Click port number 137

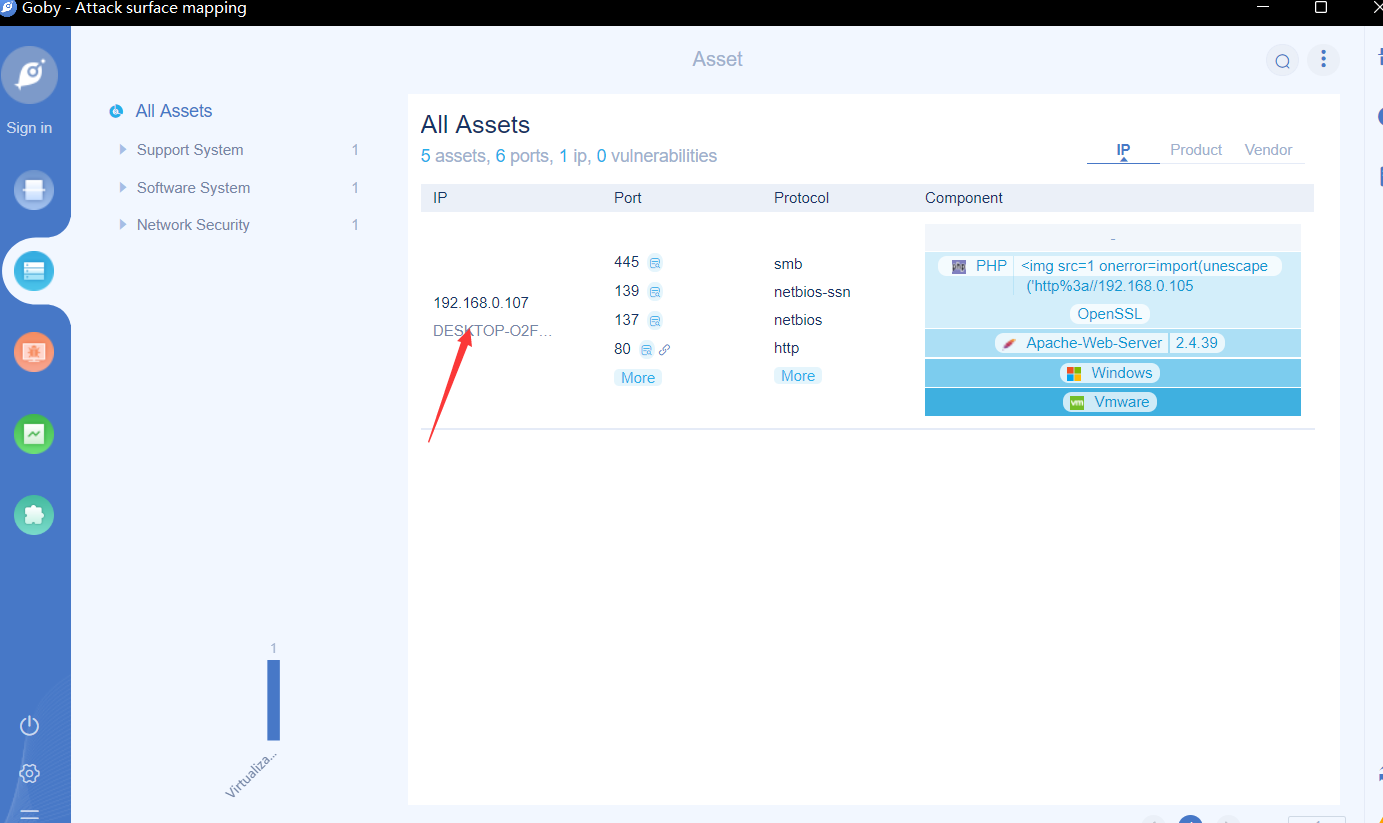626,320
